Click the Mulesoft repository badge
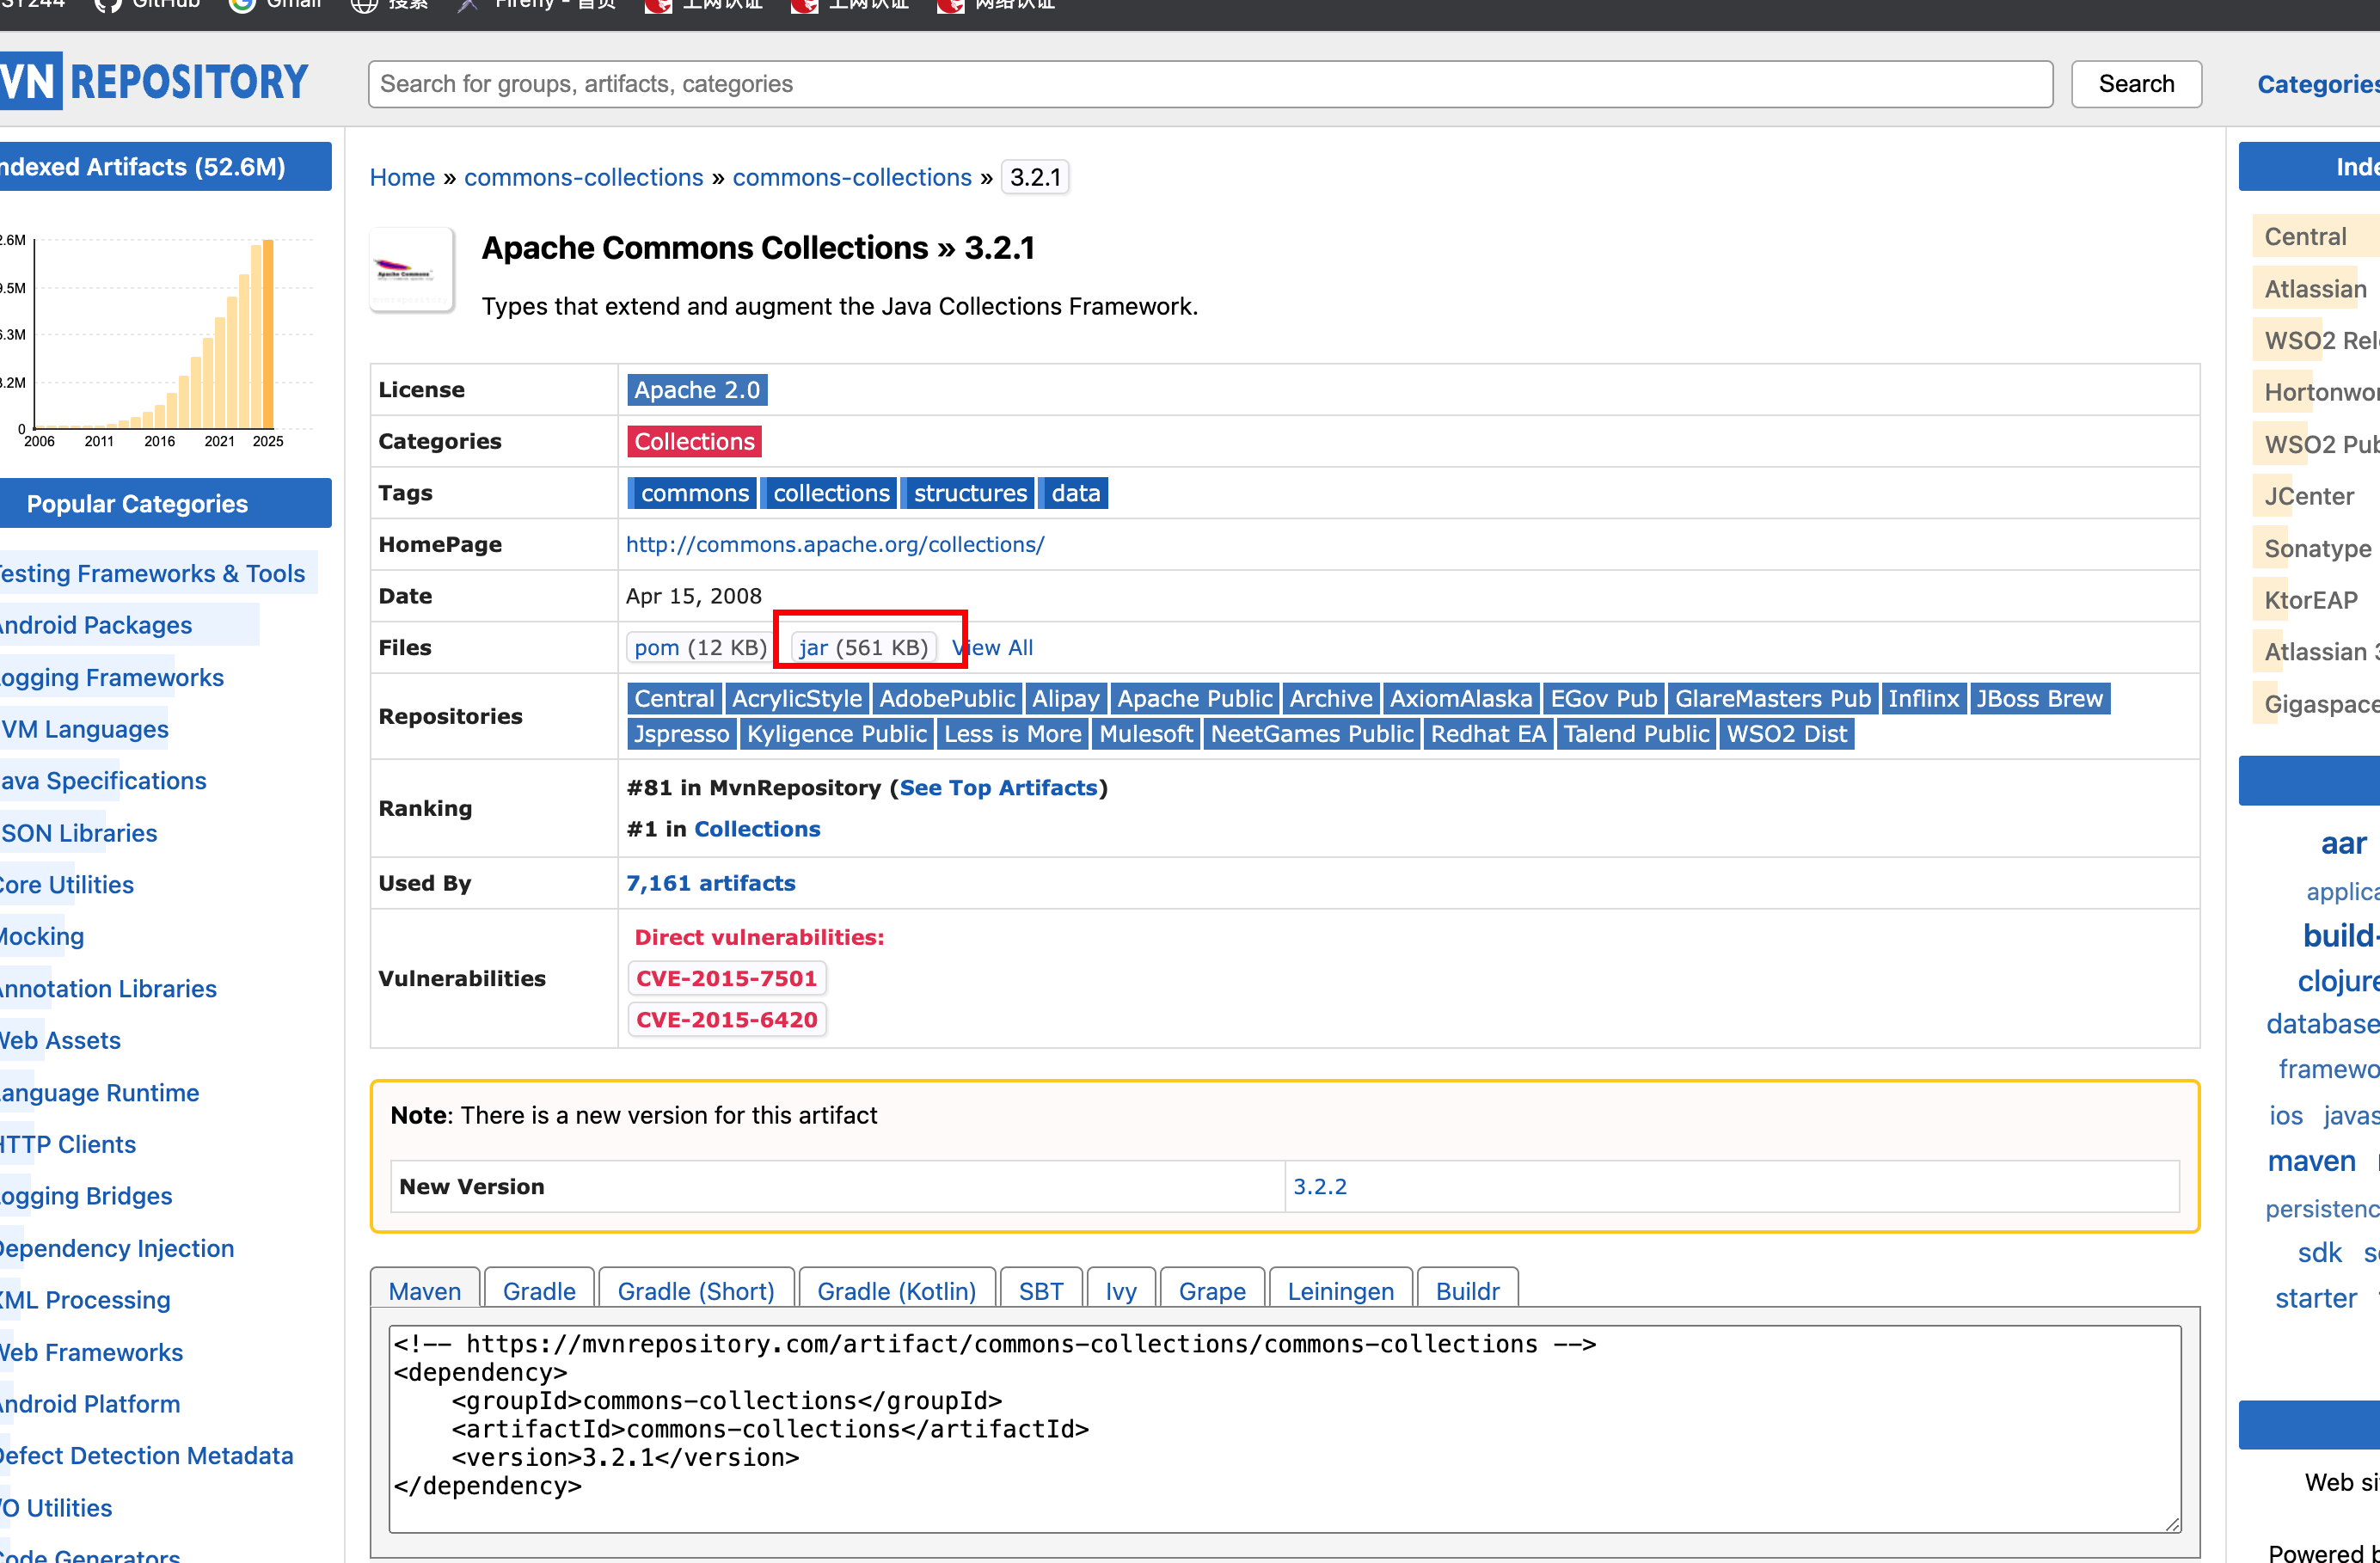This screenshot has width=2380, height=1563. 1145,734
